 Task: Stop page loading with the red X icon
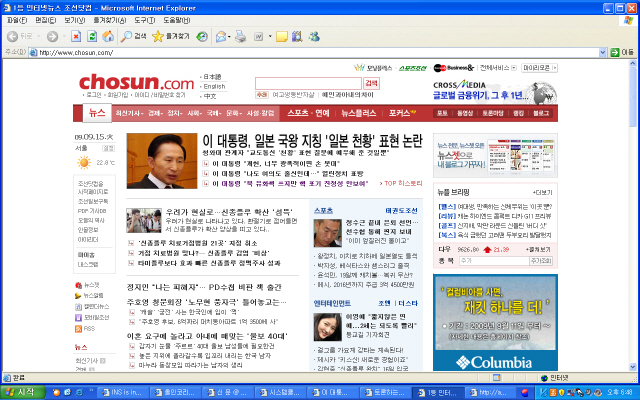76,37
